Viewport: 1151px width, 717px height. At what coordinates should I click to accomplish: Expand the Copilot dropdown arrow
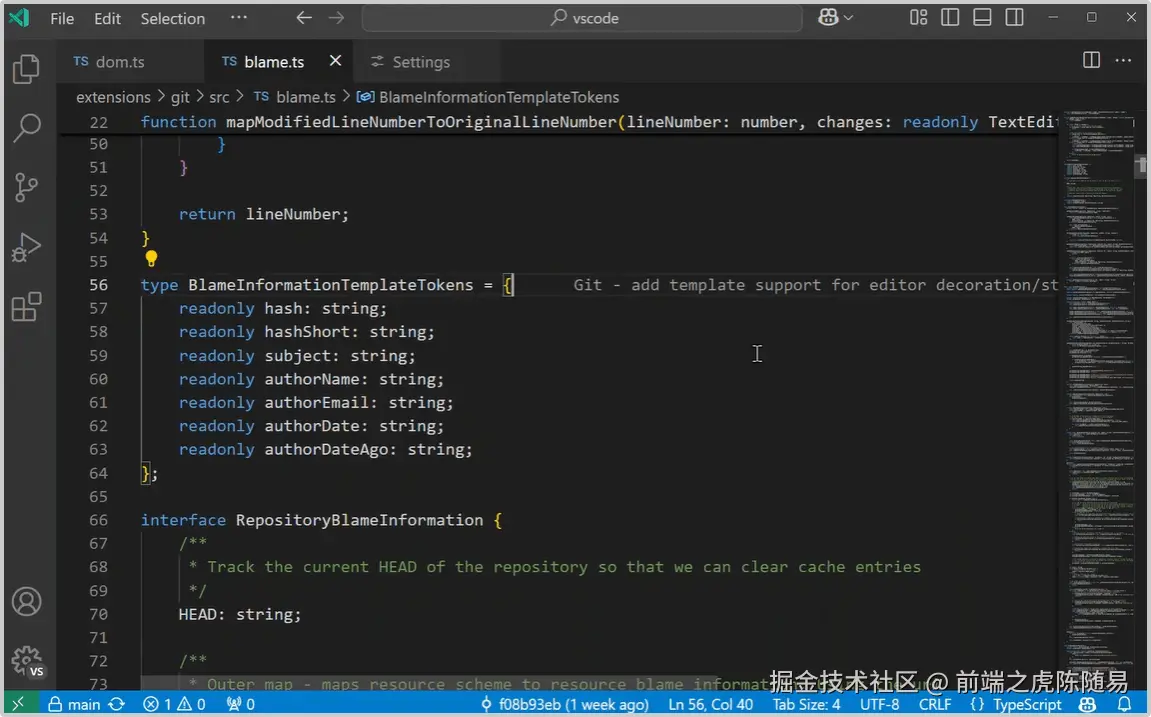pos(849,18)
